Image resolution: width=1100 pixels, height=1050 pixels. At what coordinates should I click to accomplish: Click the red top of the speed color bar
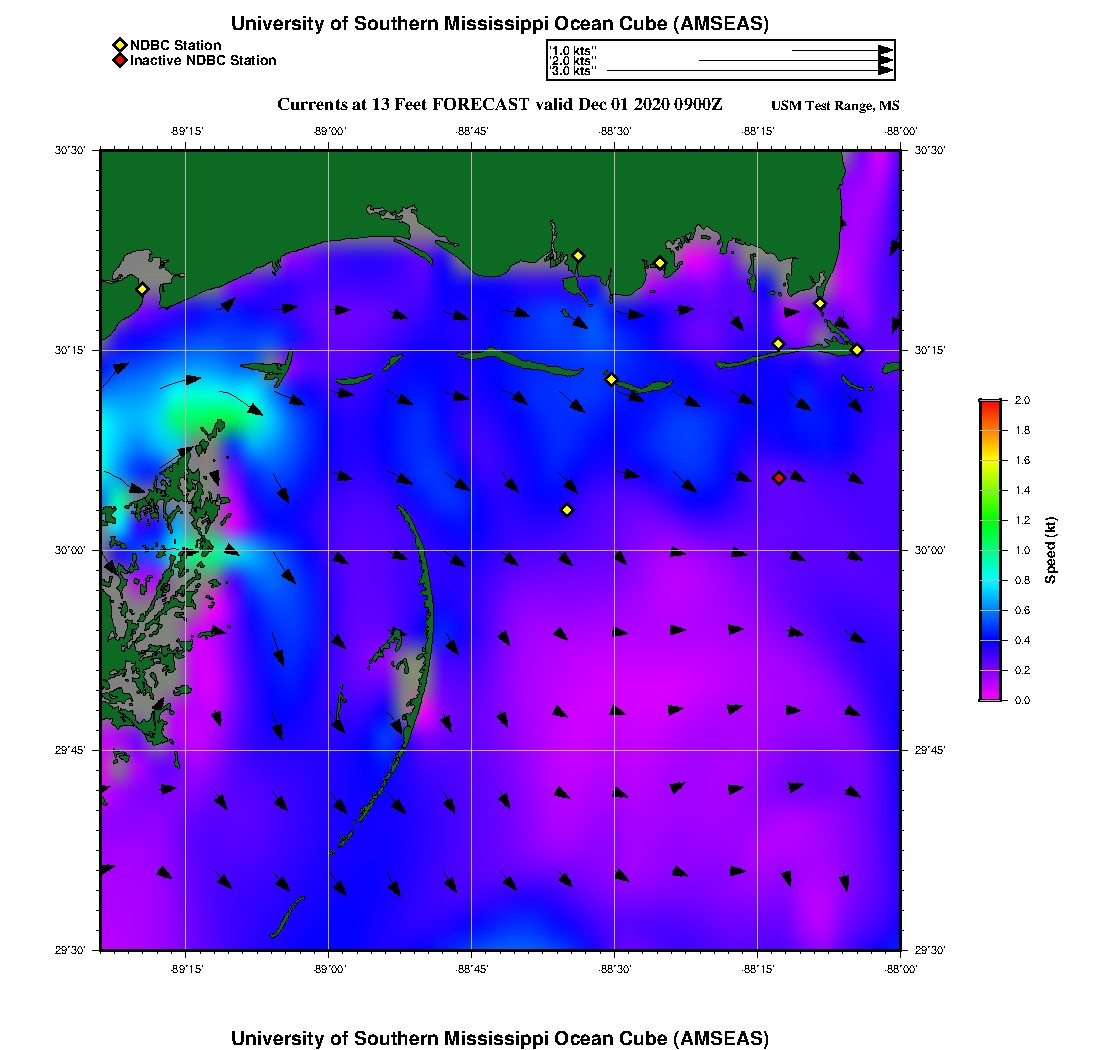point(989,404)
